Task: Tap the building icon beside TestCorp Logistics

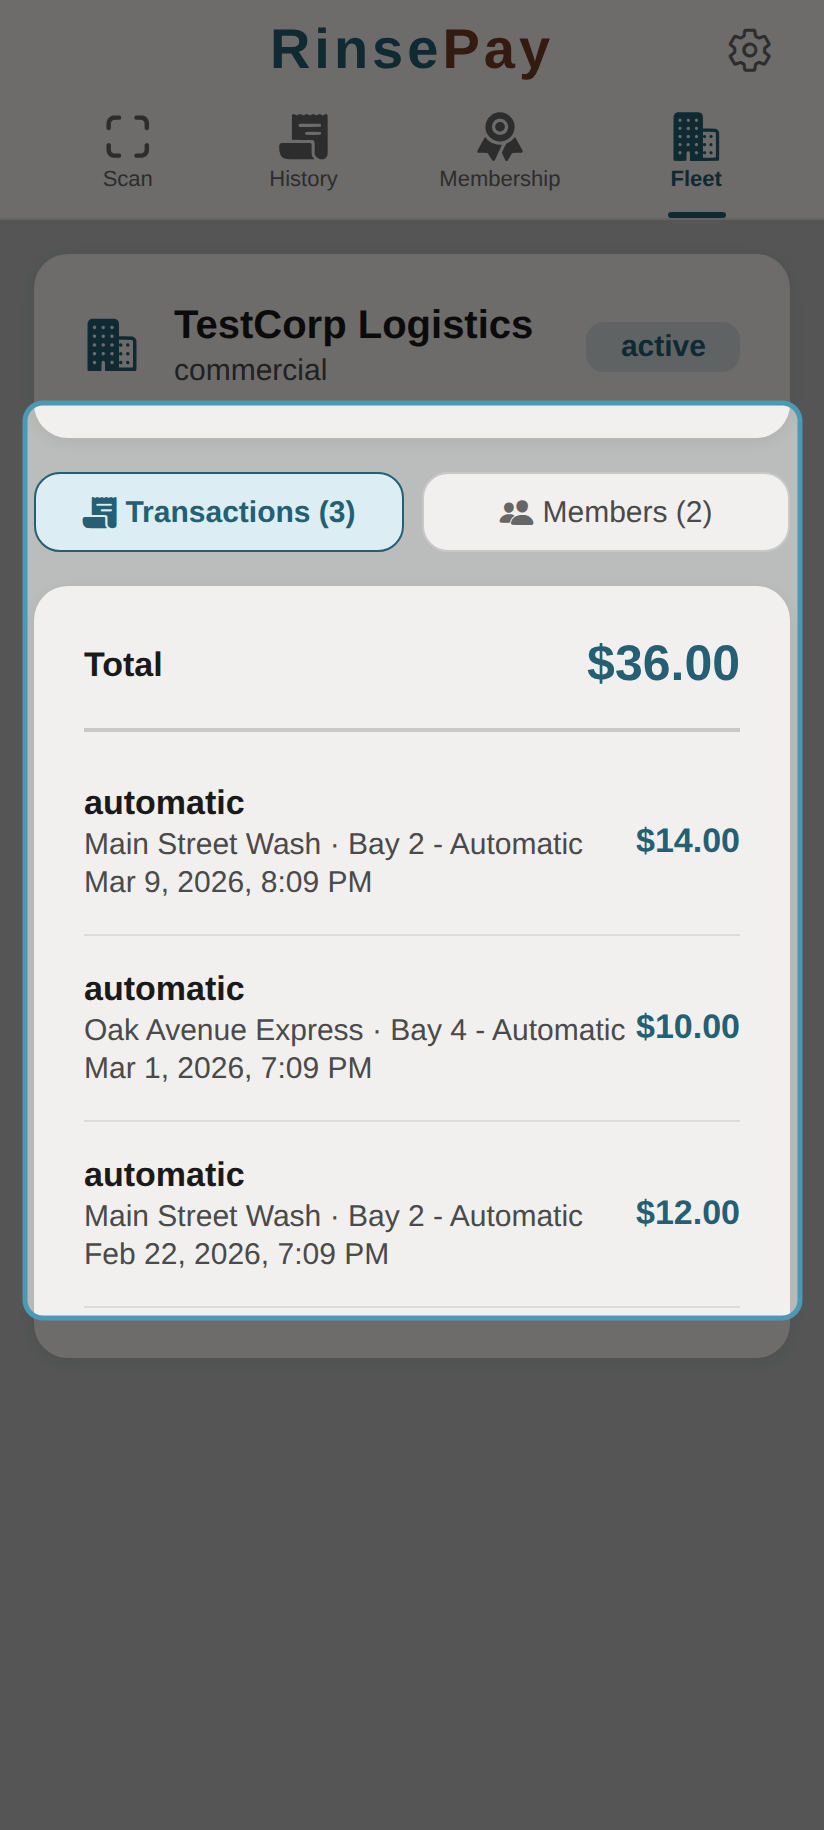Action: pyautogui.click(x=112, y=345)
